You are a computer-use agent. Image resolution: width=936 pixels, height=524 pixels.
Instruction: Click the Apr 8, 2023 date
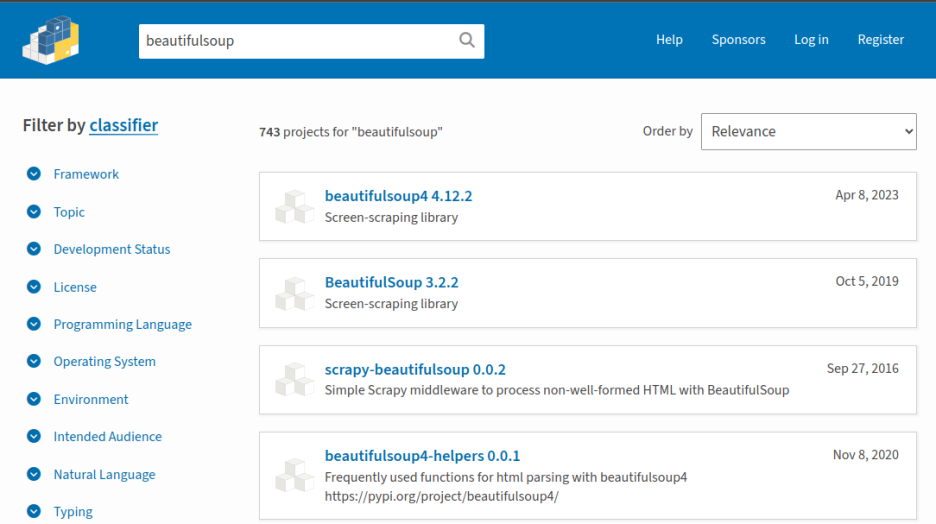pyautogui.click(x=867, y=195)
